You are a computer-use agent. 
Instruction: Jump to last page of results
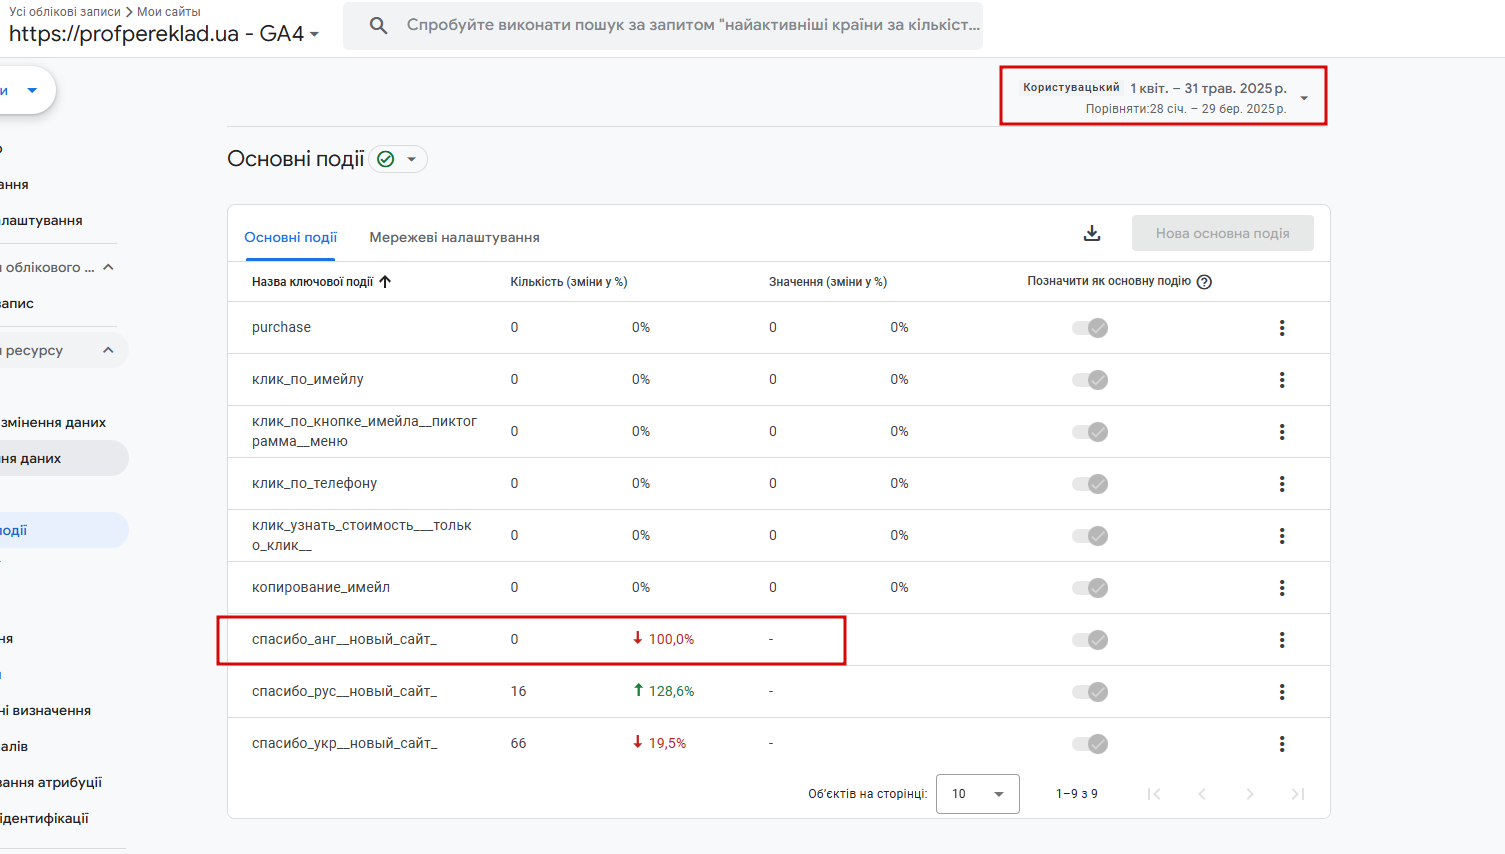click(x=1298, y=794)
